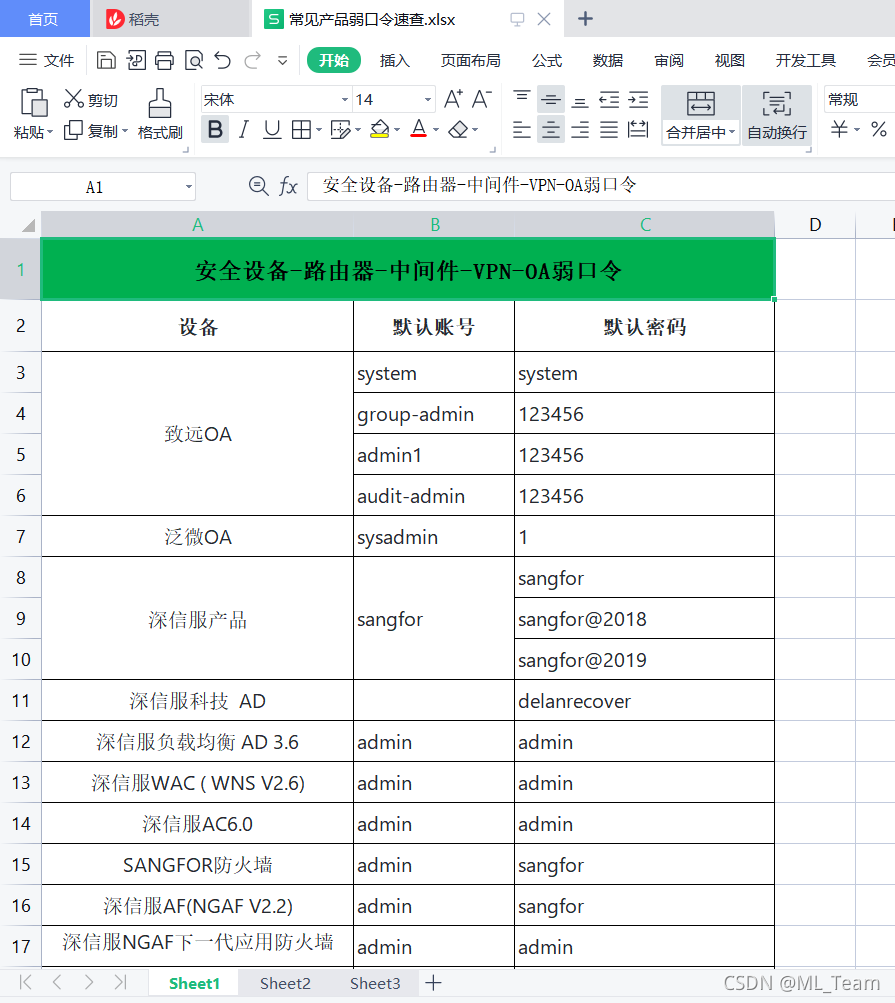Add a new worksheet
Screen dimensions: 895x1003
click(x=433, y=983)
